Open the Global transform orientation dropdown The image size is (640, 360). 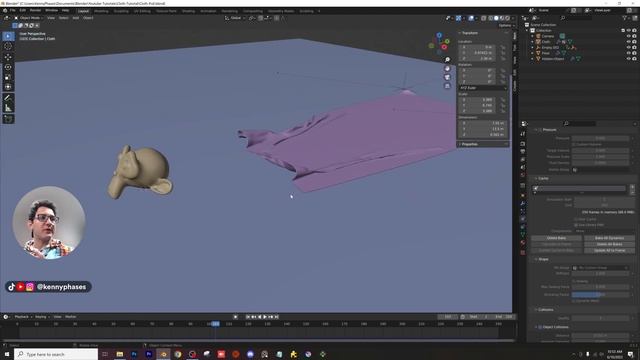click(235, 18)
